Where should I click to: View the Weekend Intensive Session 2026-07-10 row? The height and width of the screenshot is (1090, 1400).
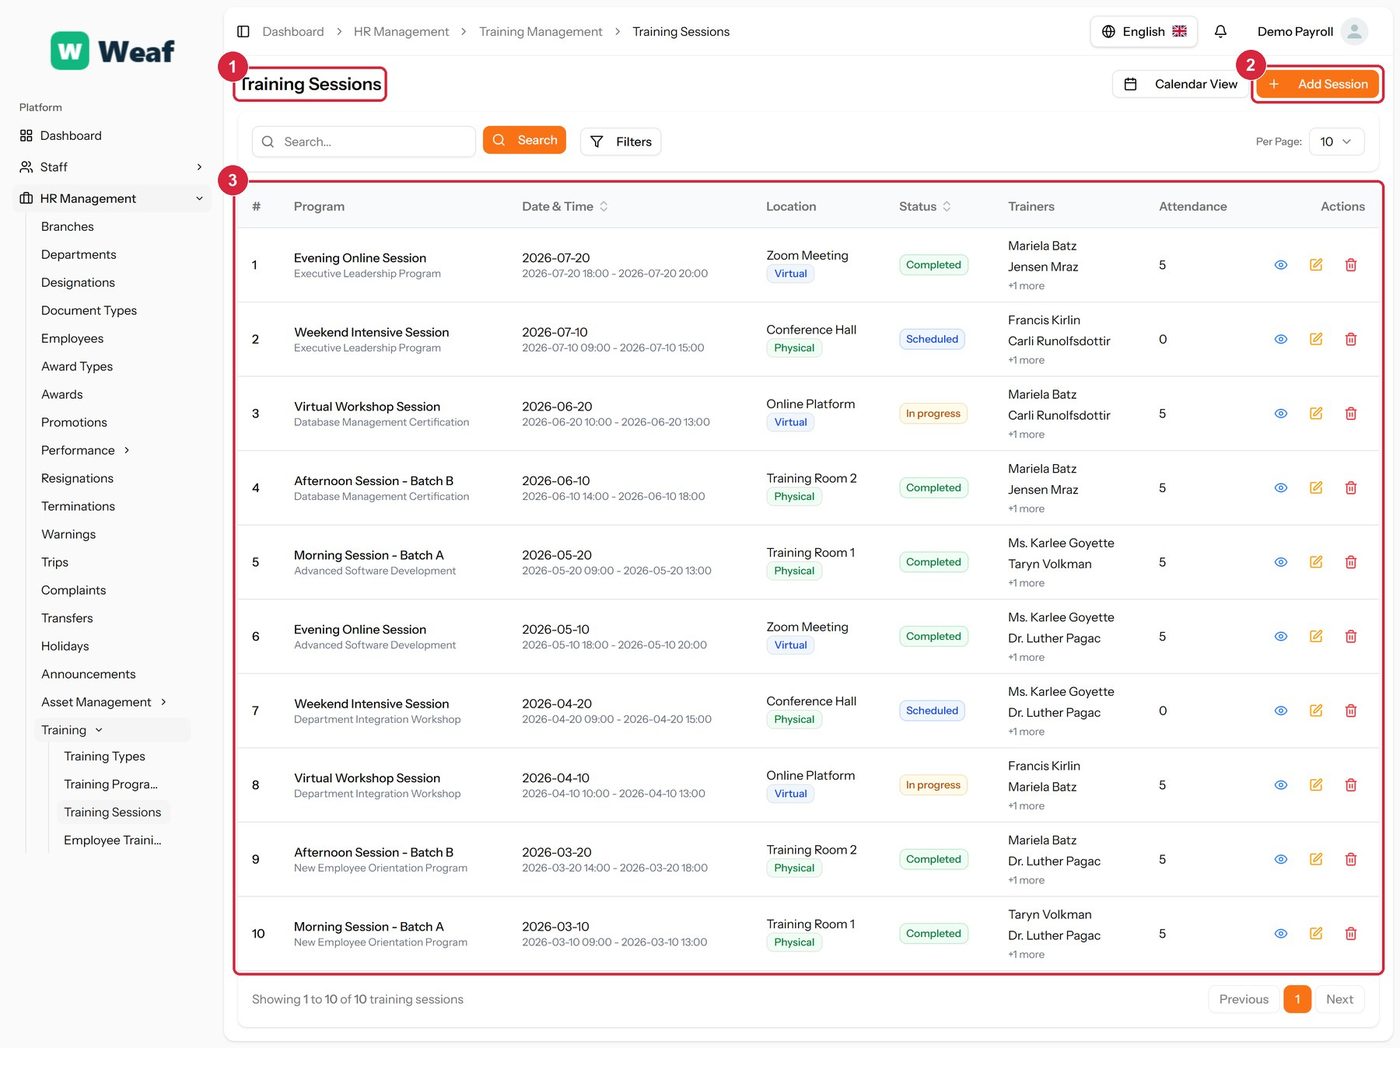click(x=1280, y=339)
